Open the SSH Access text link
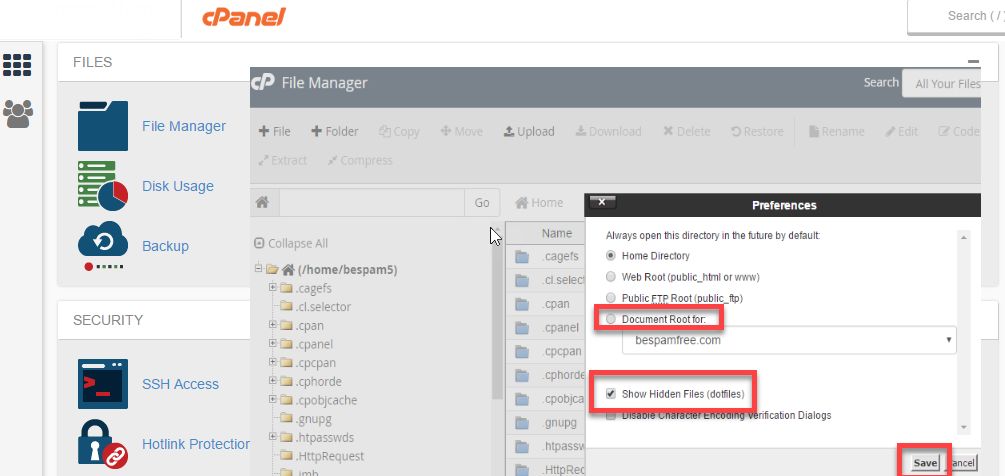This screenshot has height=476, width=1005. point(180,384)
